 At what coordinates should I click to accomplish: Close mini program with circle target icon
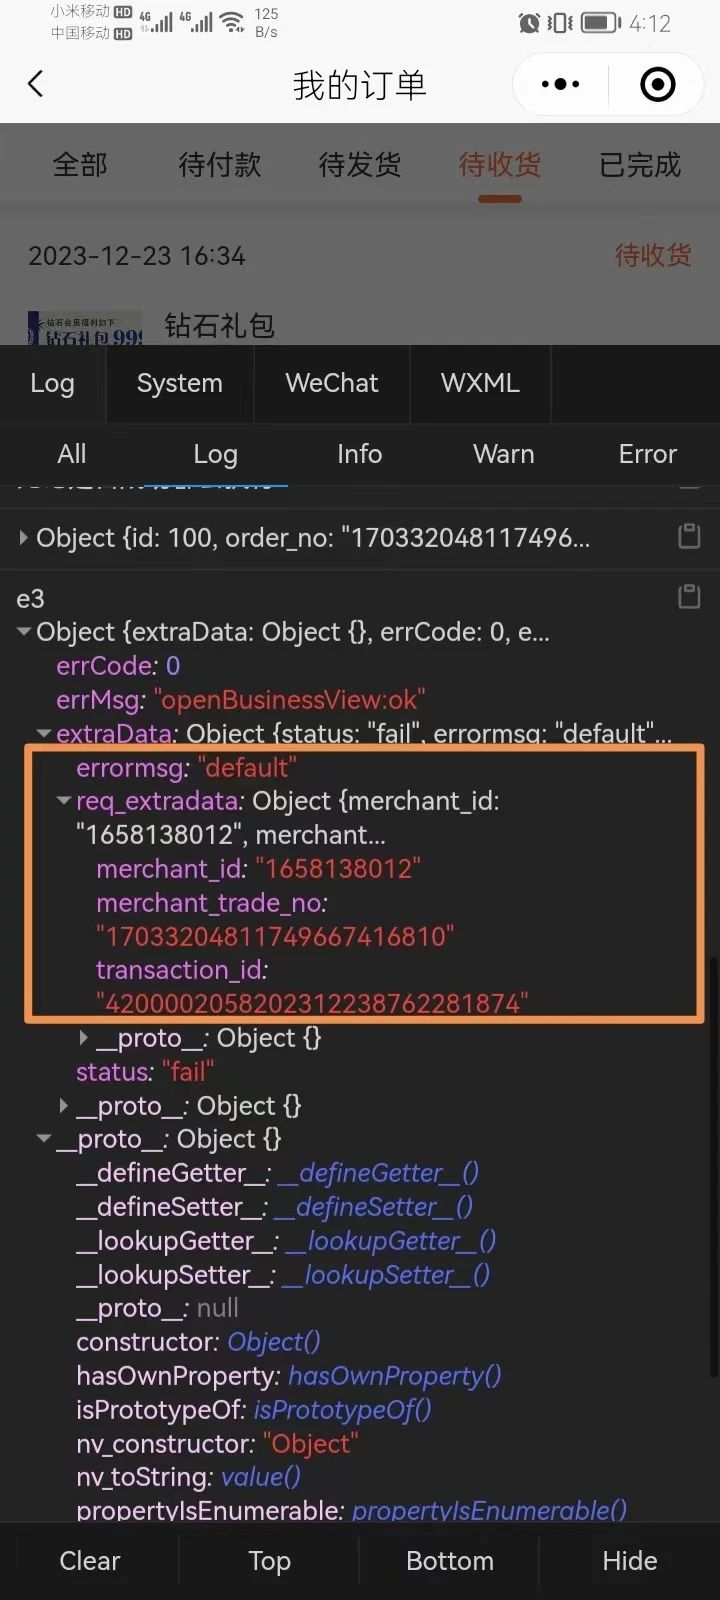click(657, 85)
